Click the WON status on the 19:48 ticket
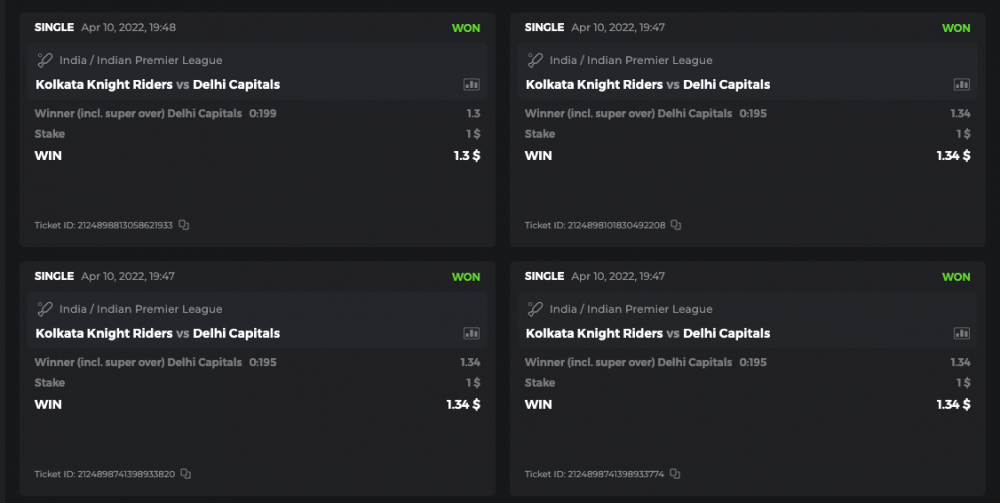 coord(466,28)
